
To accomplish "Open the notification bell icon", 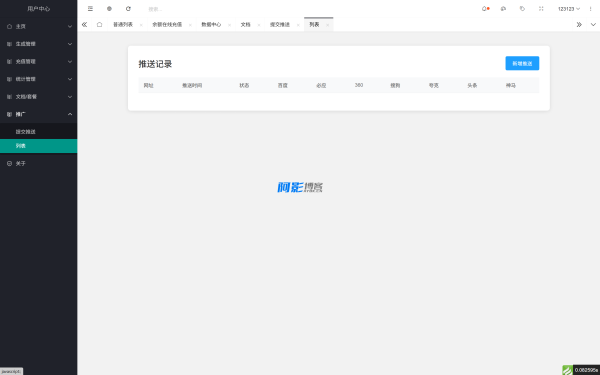I will tap(484, 8).
